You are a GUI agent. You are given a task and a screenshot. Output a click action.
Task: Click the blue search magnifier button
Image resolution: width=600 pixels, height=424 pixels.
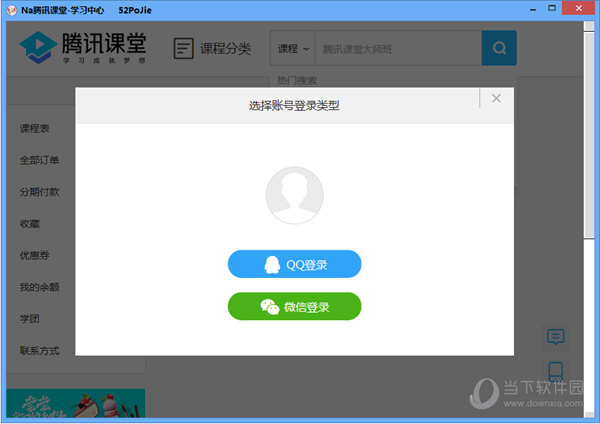(499, 48)
